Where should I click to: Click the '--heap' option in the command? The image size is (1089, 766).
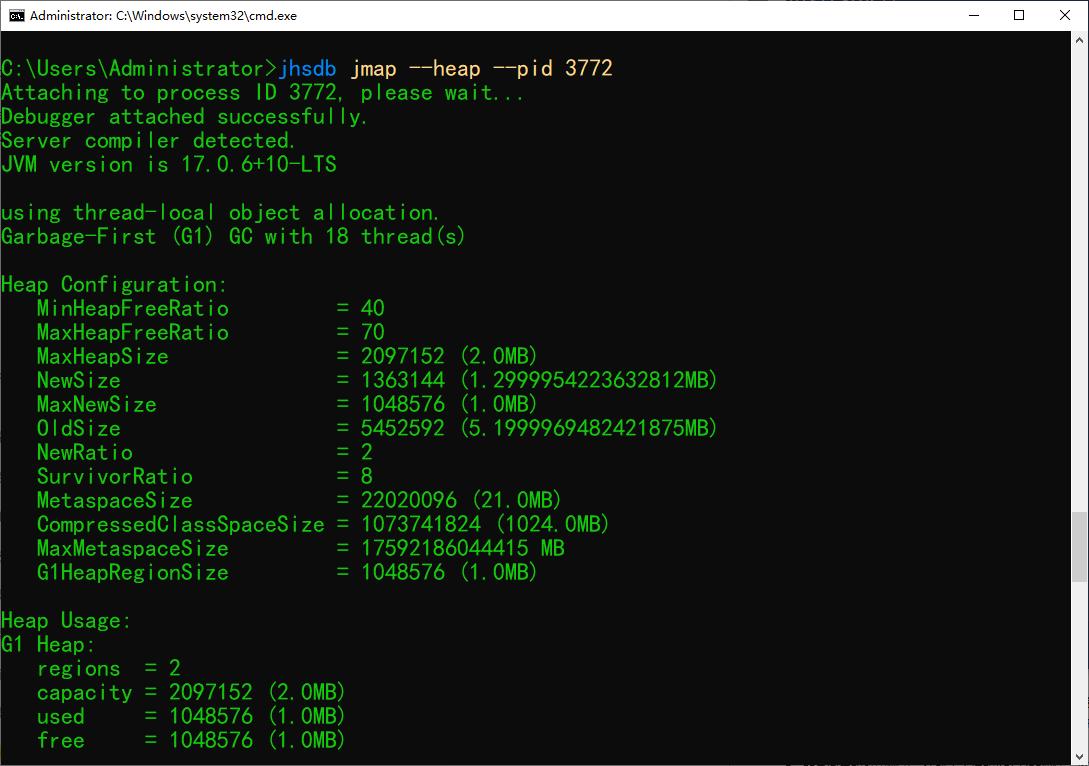click(x=444, y=69)
